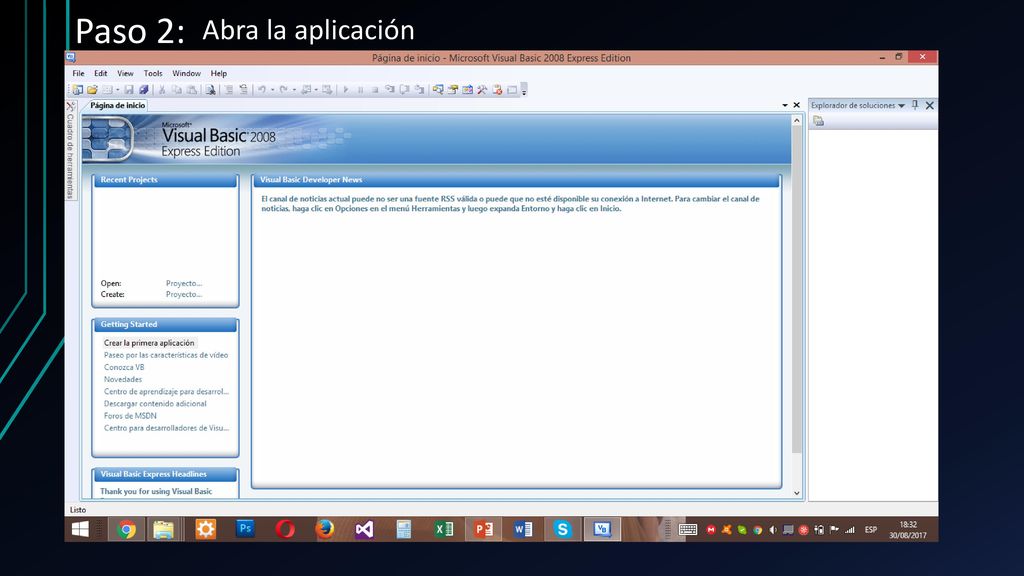Open the Edit menu

tap(101, 73)
